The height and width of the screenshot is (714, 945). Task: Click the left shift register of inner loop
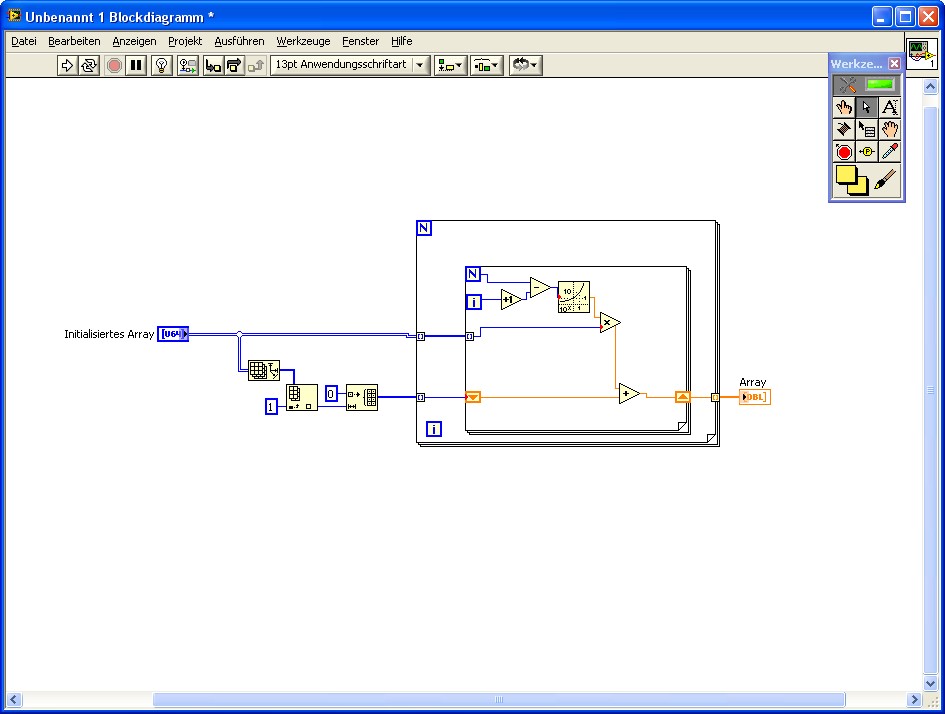click(473, 397)
